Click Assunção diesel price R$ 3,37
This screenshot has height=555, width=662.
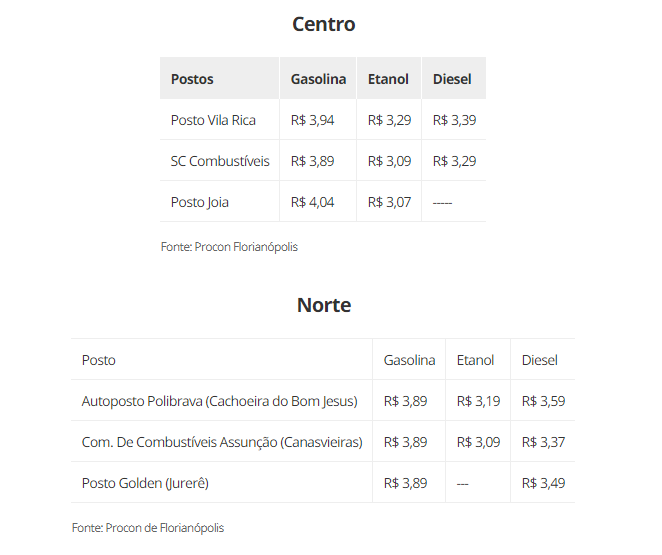tap(543, 442)
